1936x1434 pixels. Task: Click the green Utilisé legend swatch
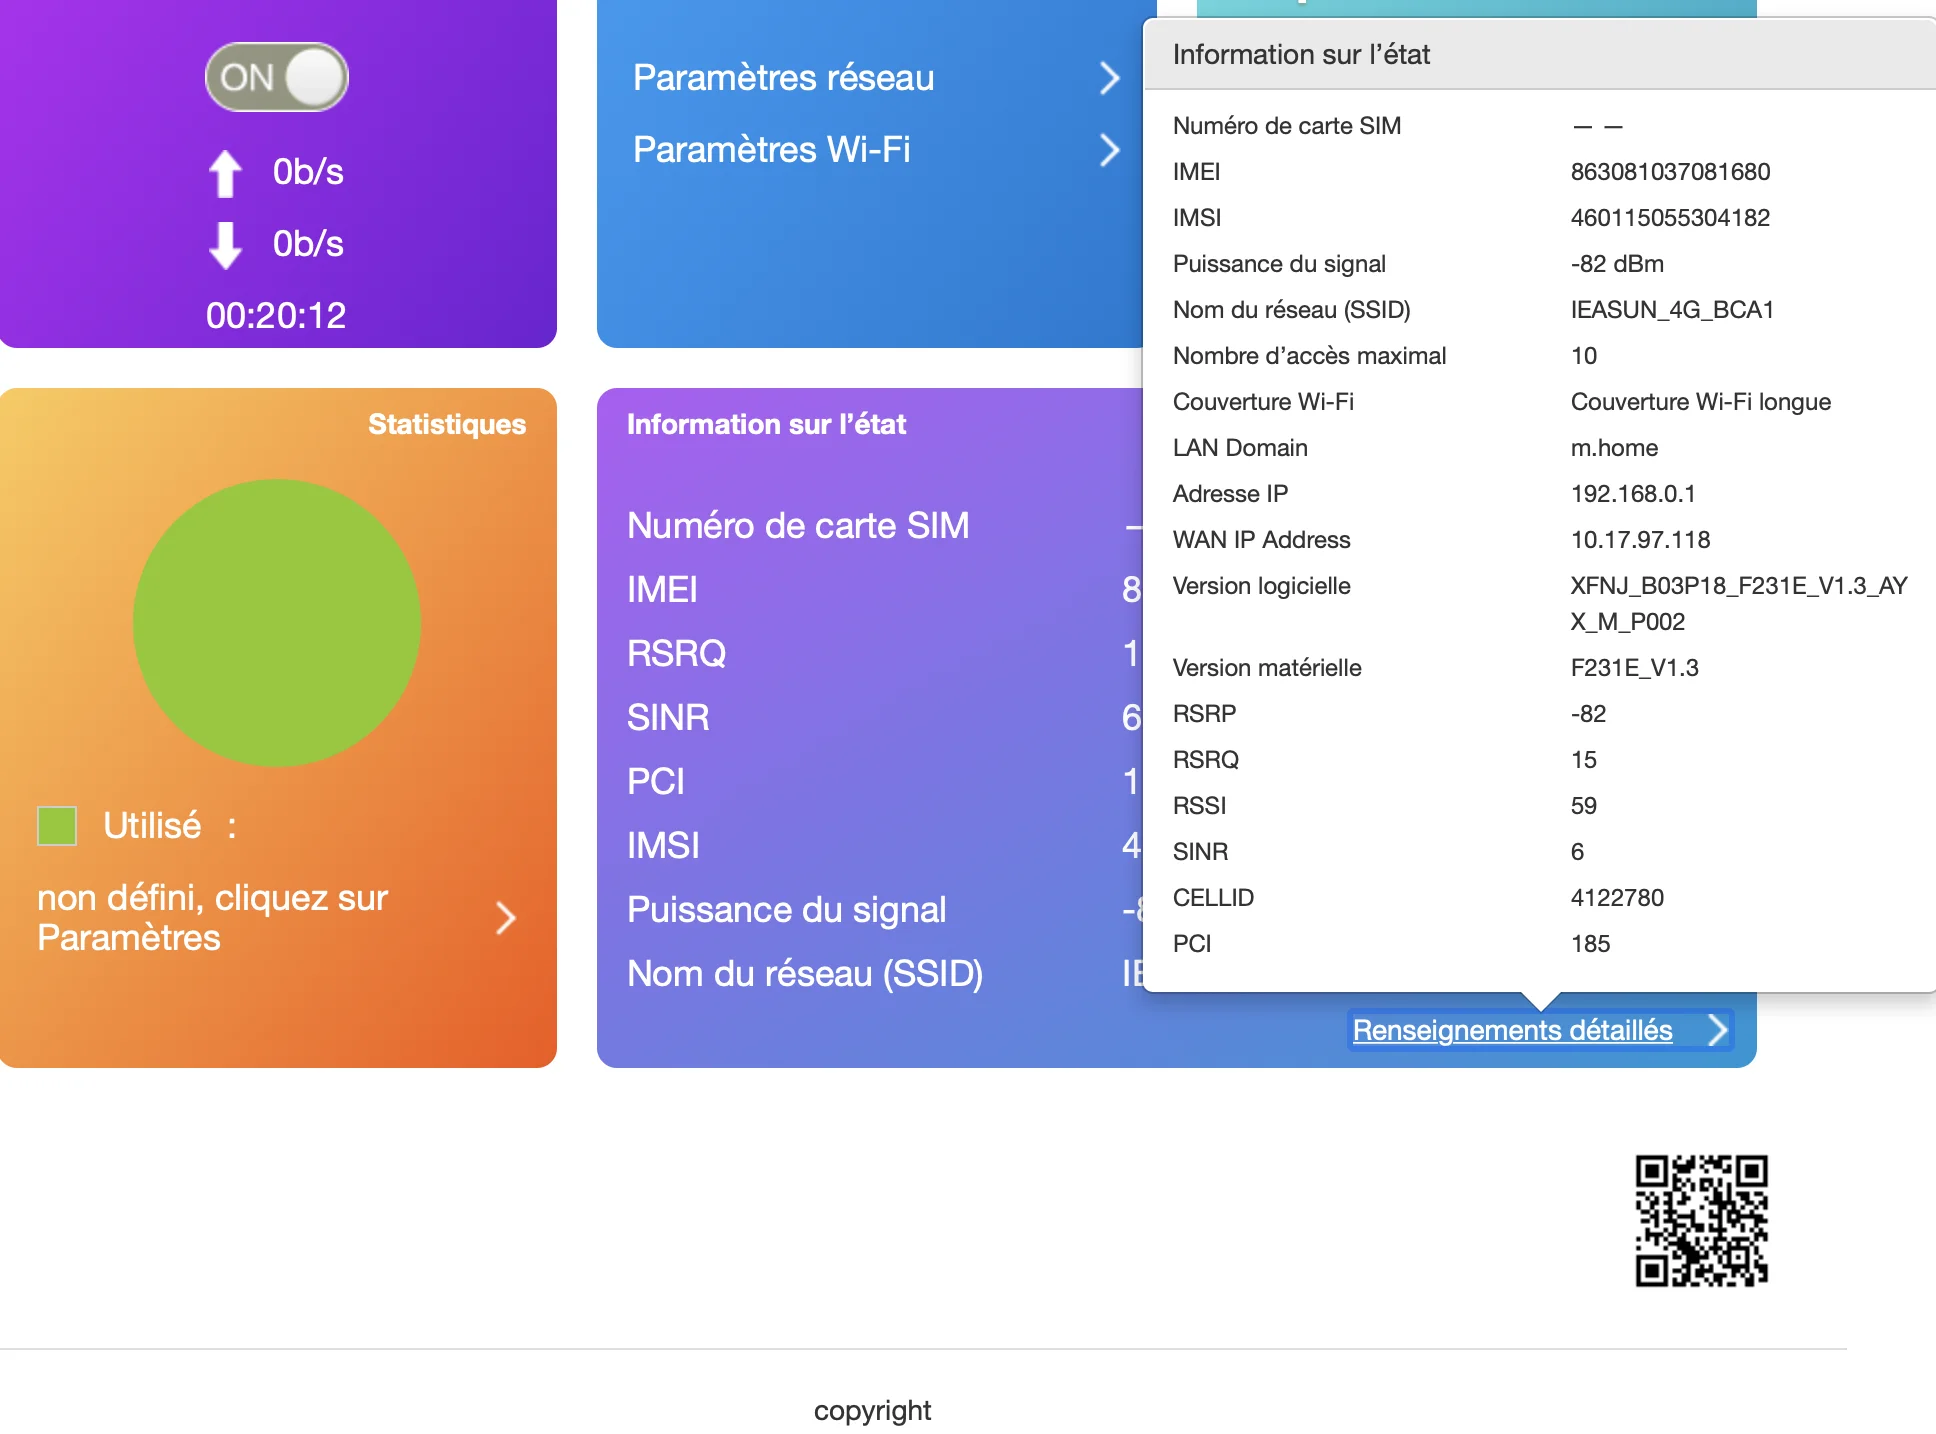point(57,826)
